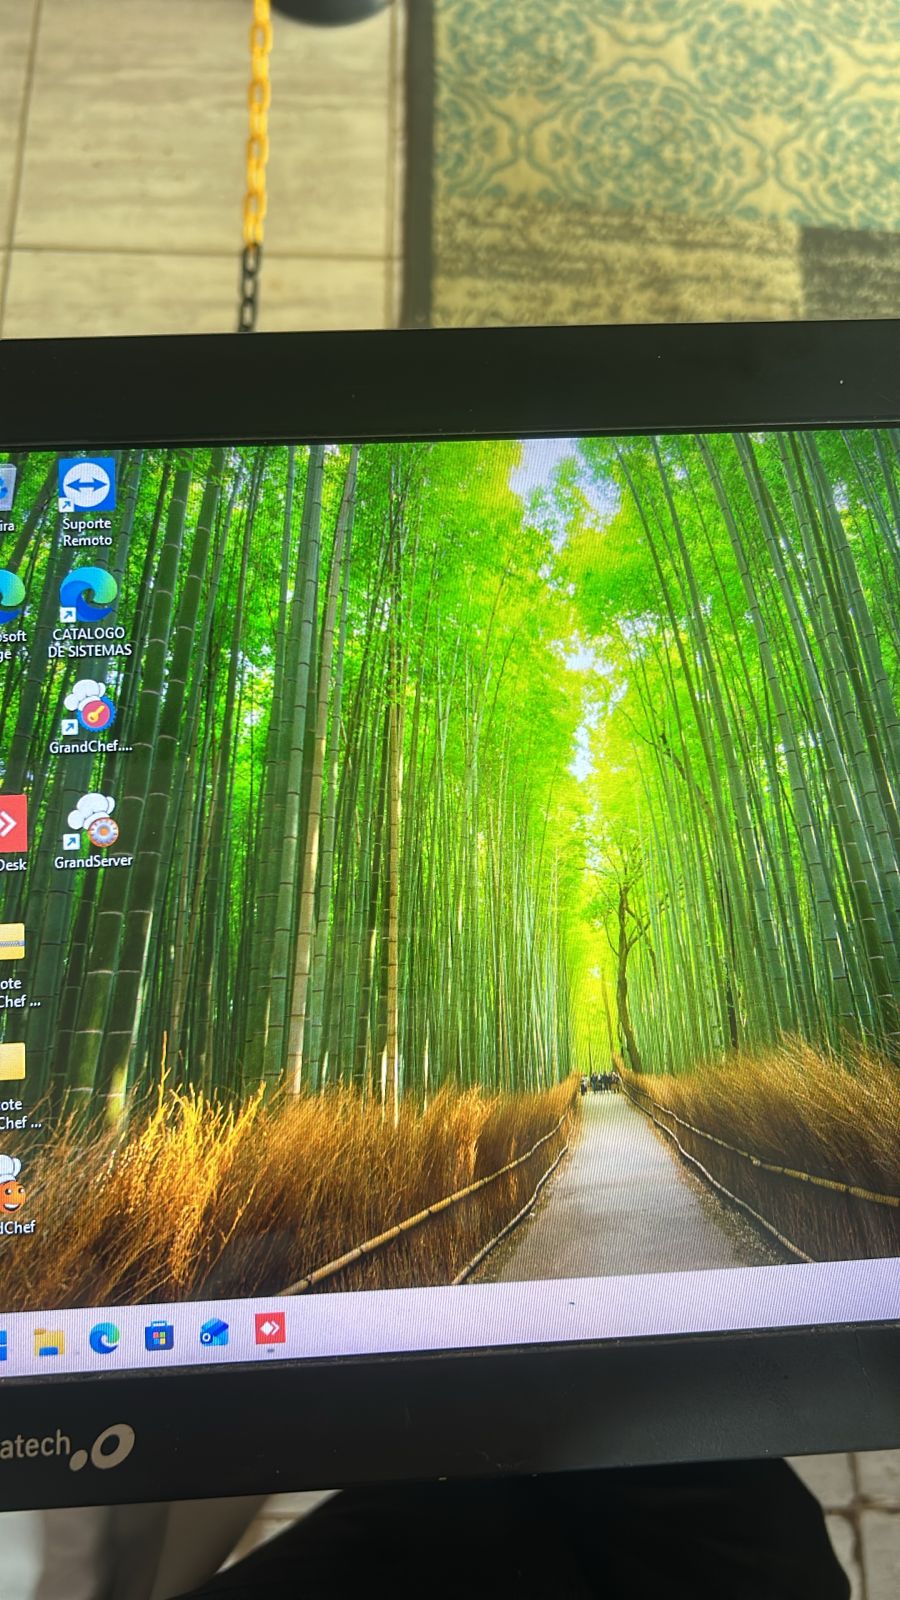Select the Lixeira recycle bin icon
The width and height of the screenshot is (900, 1600).
tap(4, 490)
